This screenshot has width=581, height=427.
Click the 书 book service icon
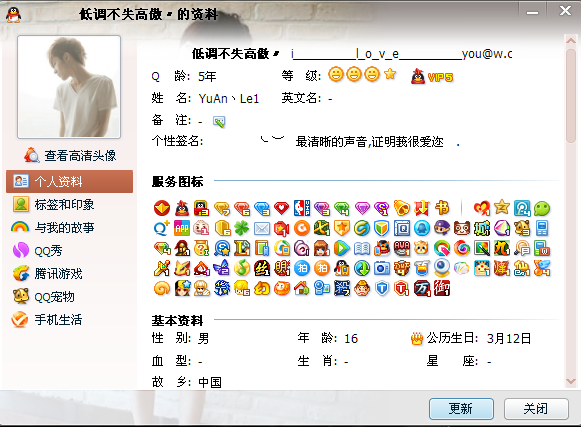(442, 208)
